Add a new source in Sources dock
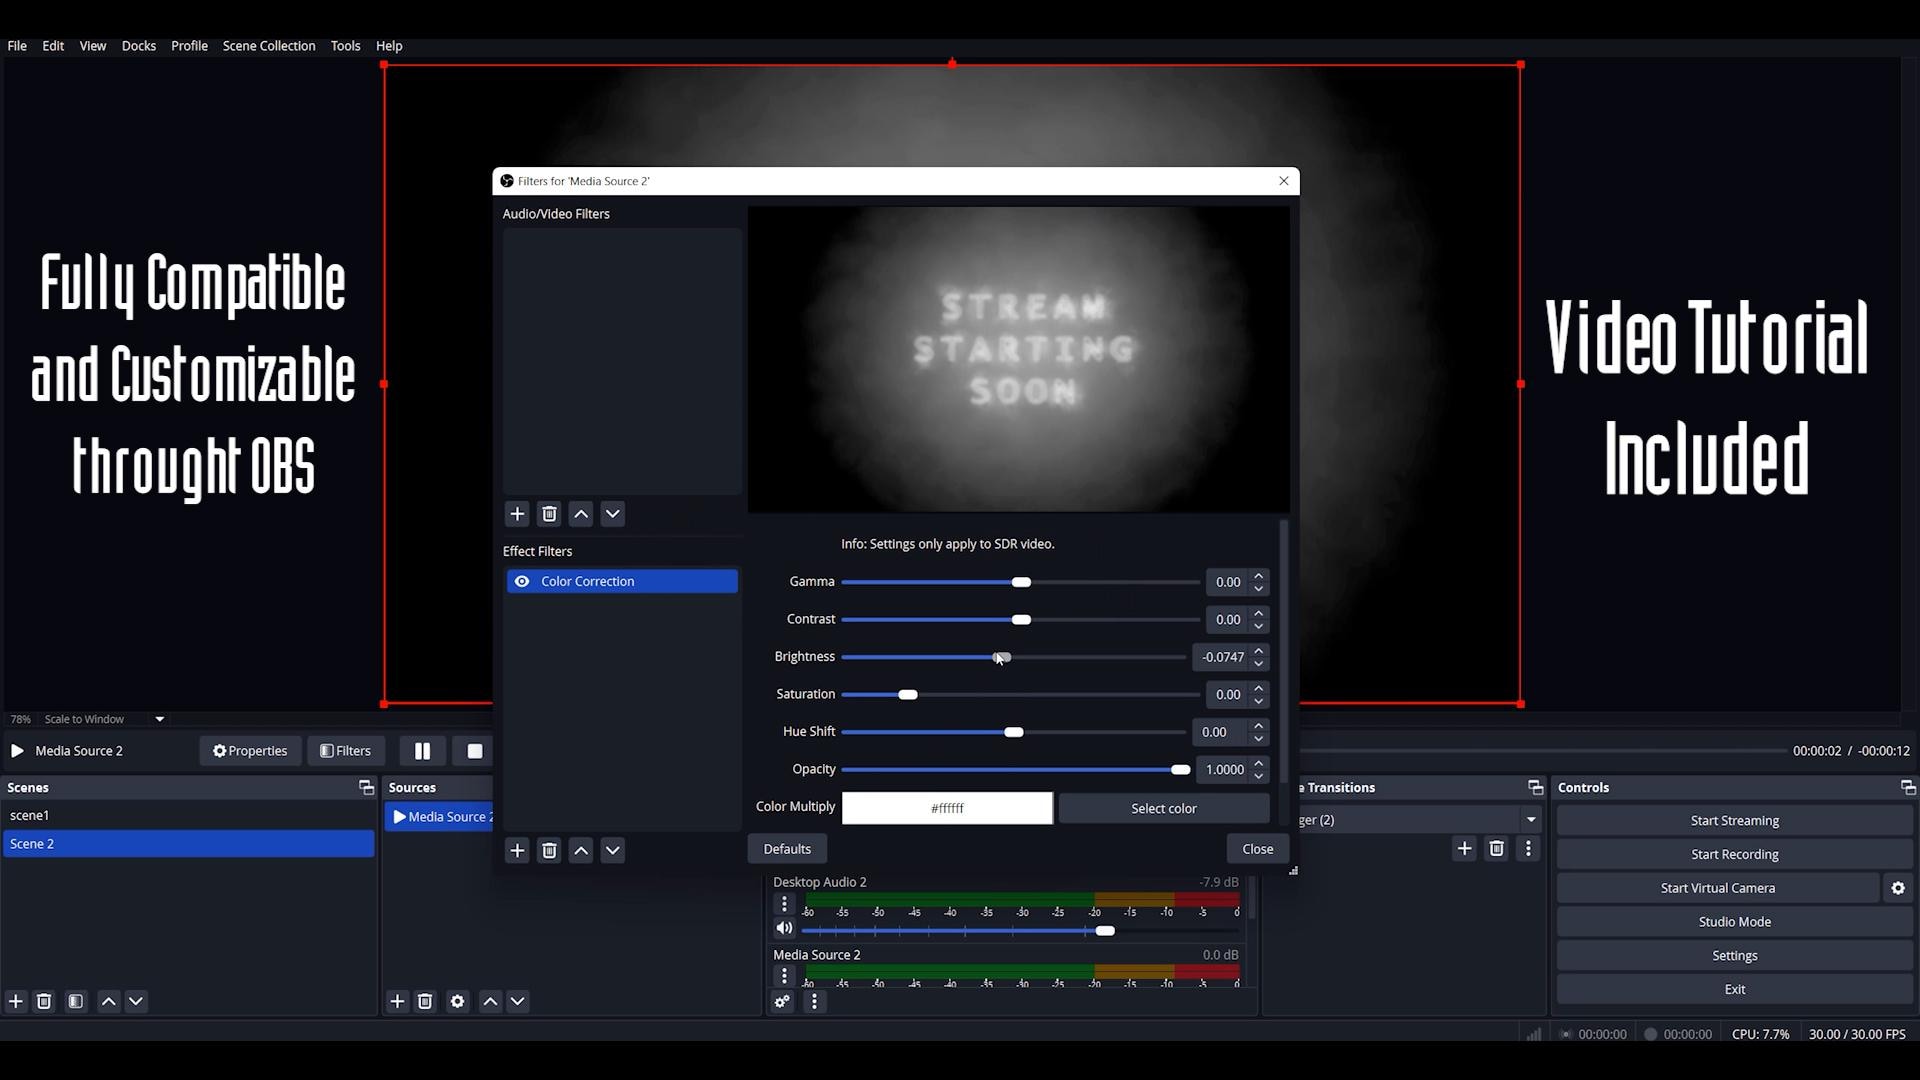This screenshot has height=1080, width=1920. tap(397, 1002)
